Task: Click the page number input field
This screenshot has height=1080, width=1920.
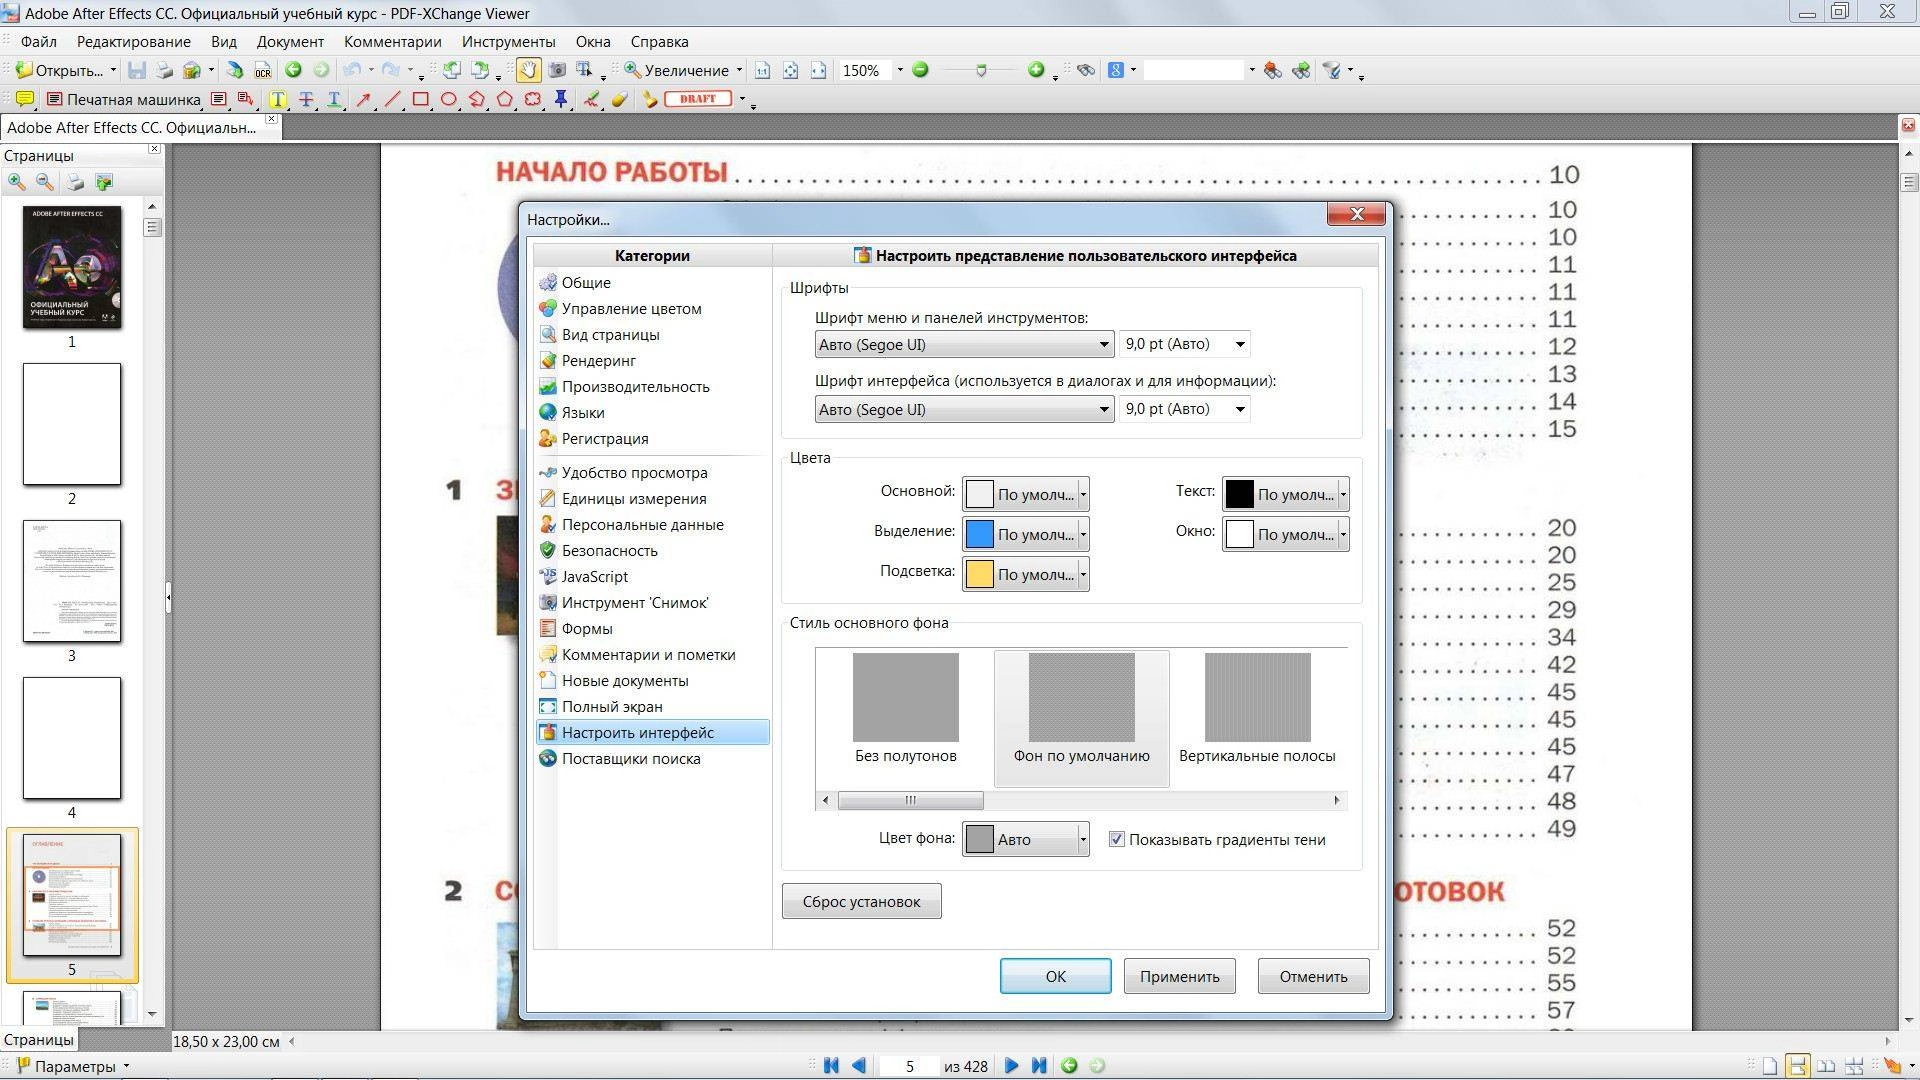Action: pos(909,1066)
